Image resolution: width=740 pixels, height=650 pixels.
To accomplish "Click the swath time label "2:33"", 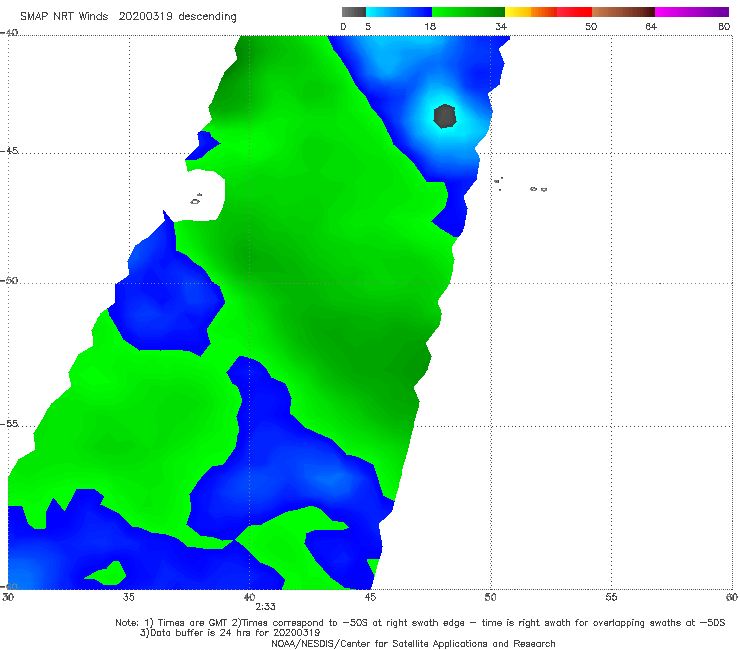I will click(x=265, y=607).
